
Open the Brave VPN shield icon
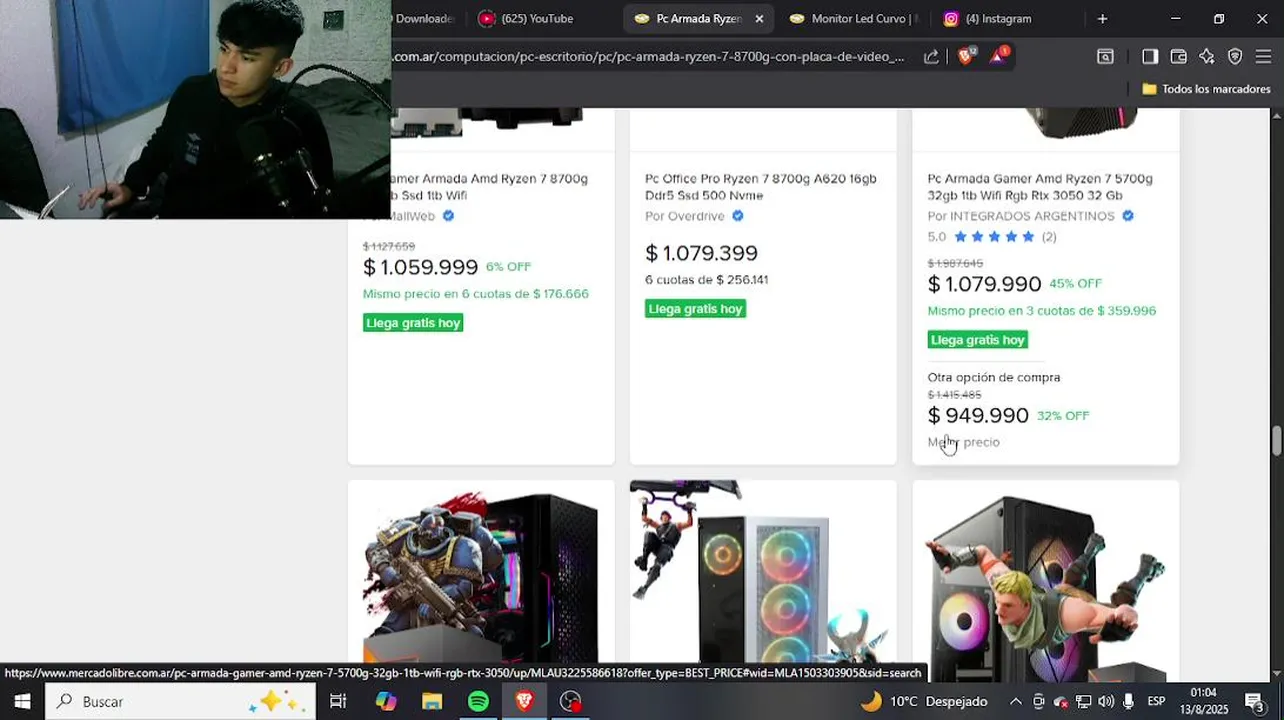tap(1235, 57)
